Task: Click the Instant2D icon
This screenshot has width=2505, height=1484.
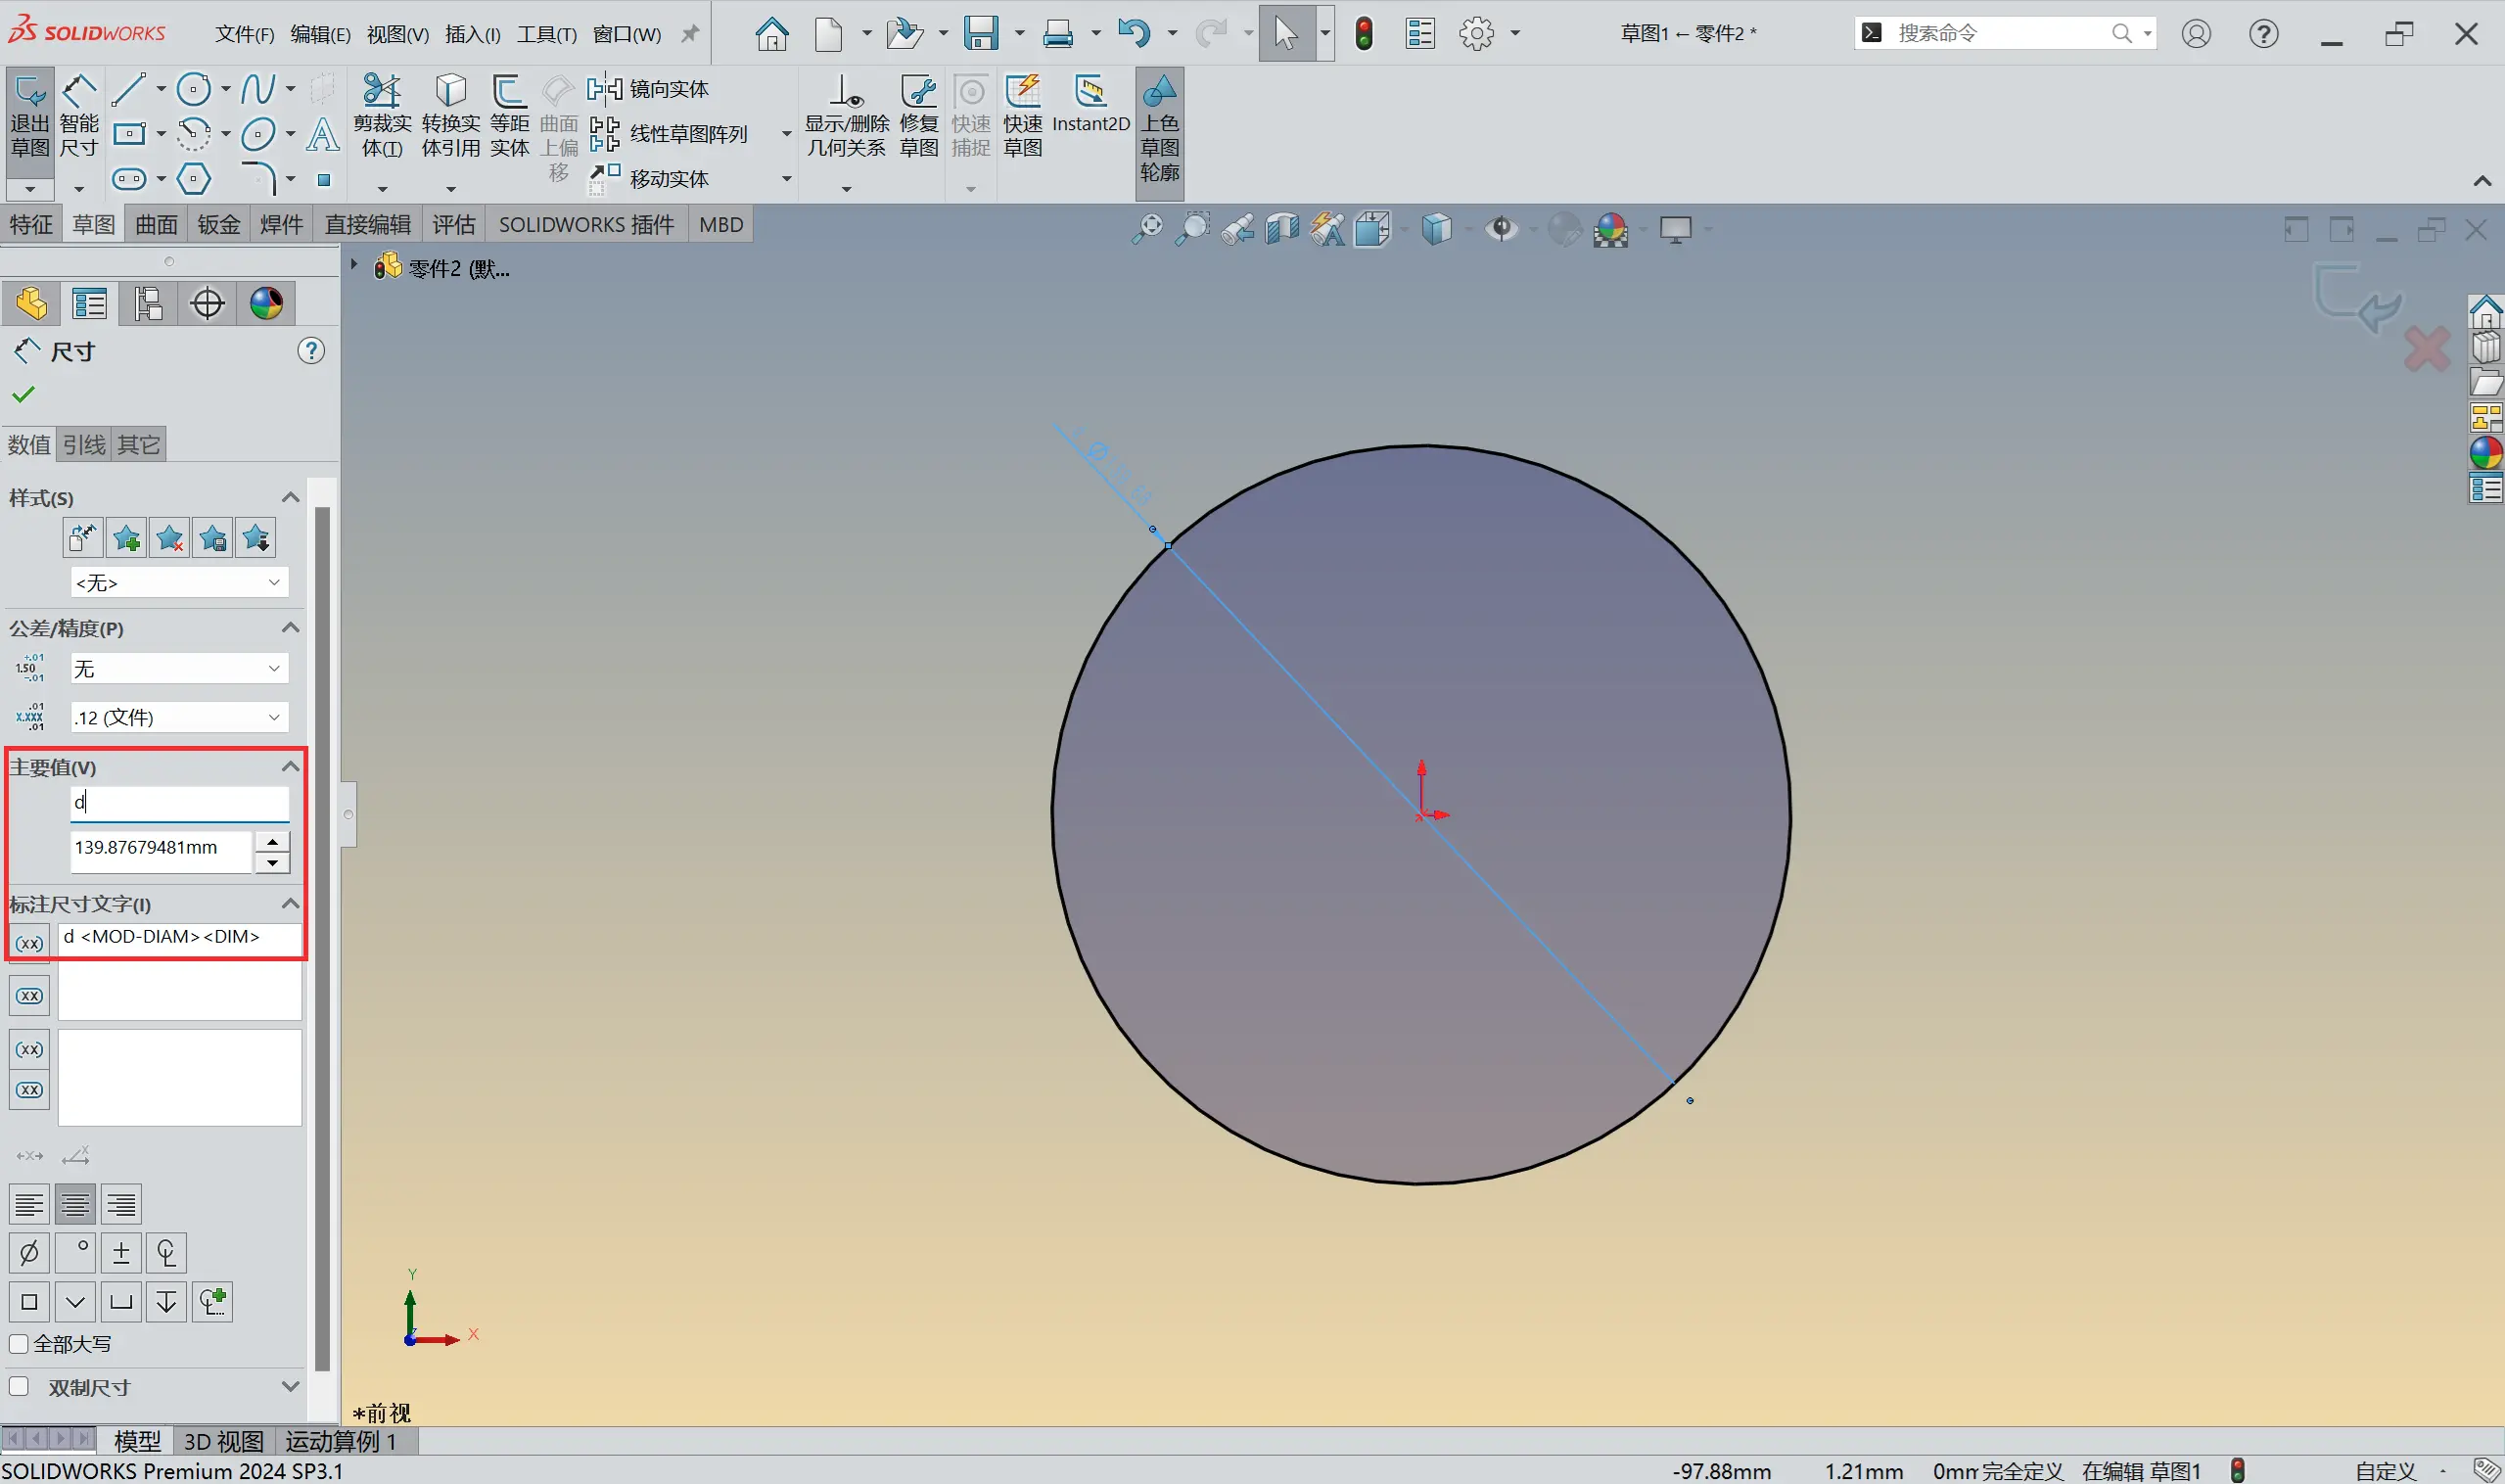Action: pyautogui.click(x=1090, y=104)
